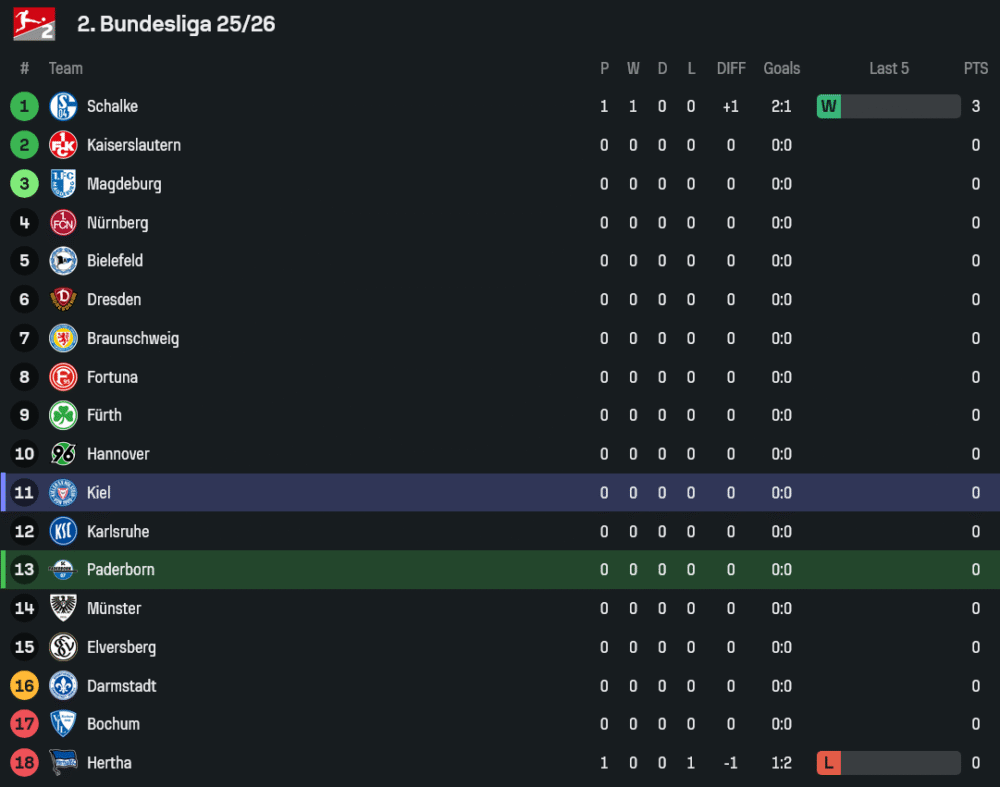This screenshot has height=787, width=1000.
Task: Open the Bielefeld team link
Action: tap(115, 261)
